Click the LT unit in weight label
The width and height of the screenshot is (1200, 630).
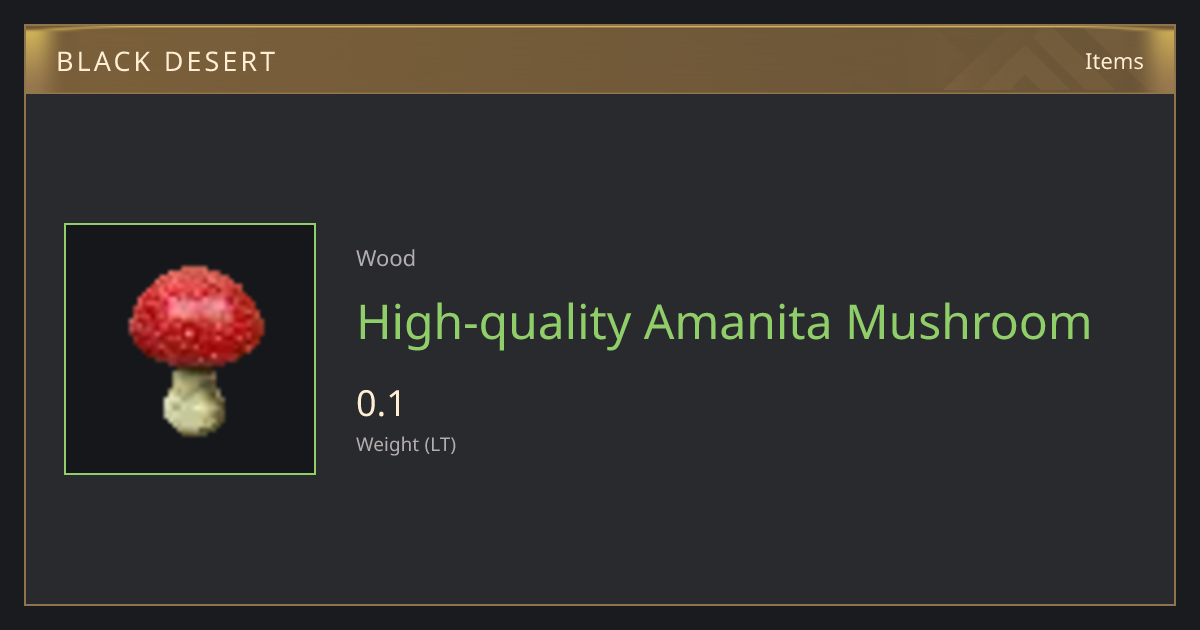pos(439,445)
